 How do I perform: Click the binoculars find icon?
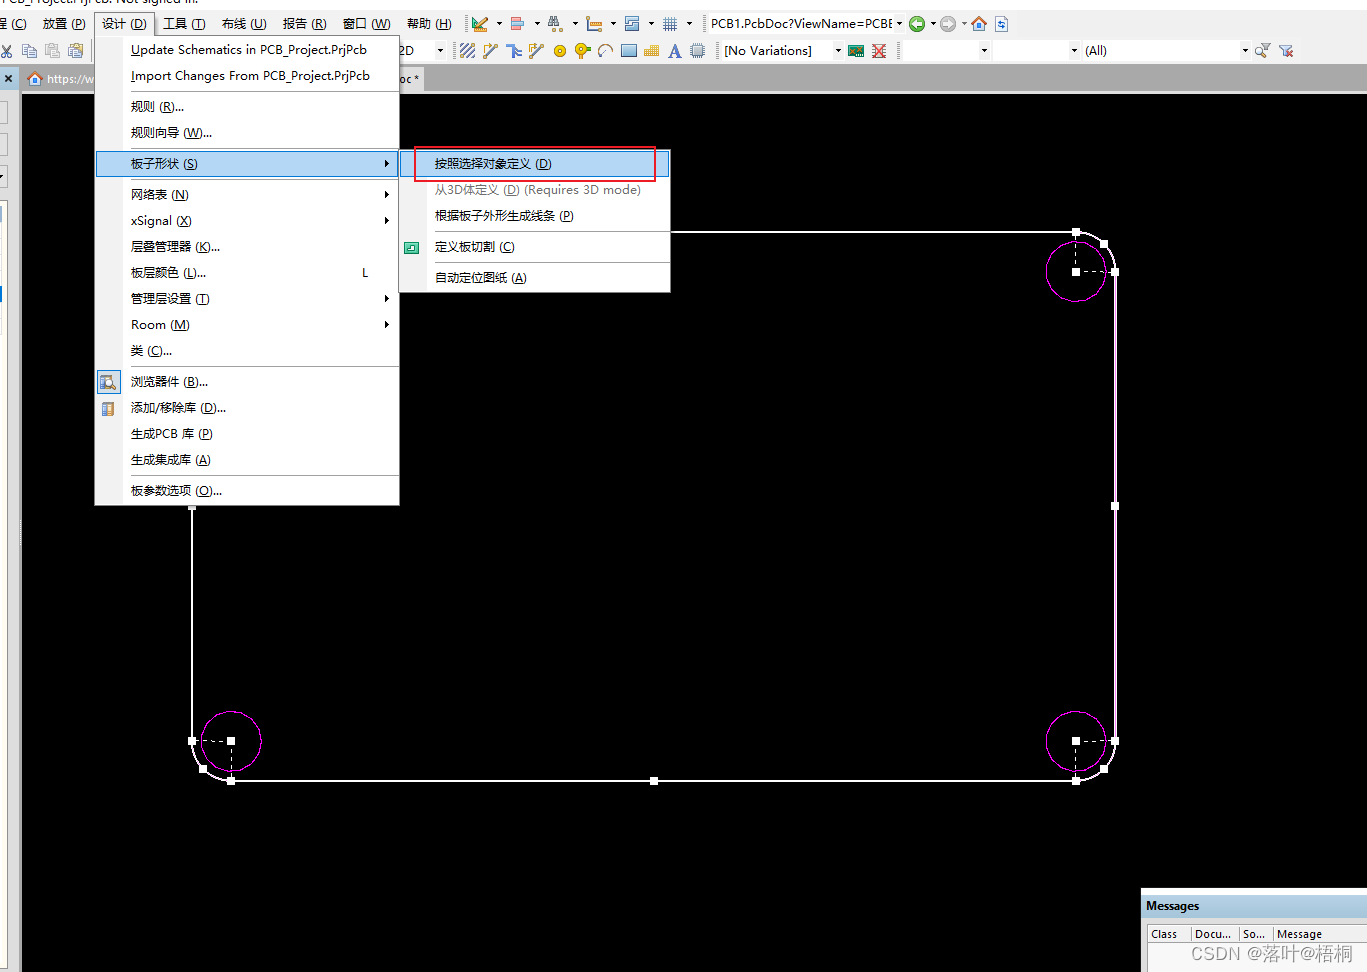tap(554, 24)
